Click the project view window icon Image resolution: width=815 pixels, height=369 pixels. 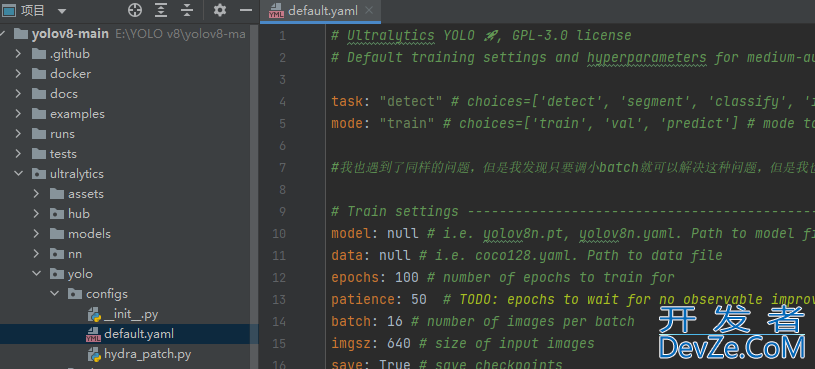click(x=9, y=10)
